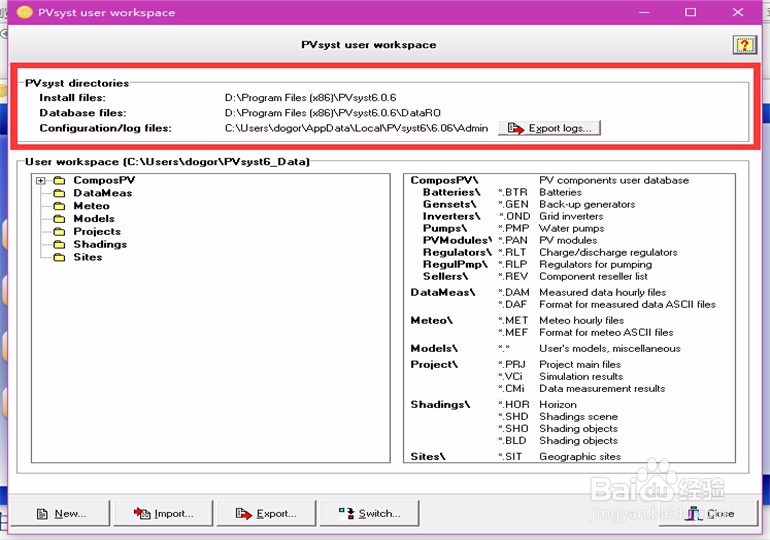Click the Switch... button

point(369,513)
